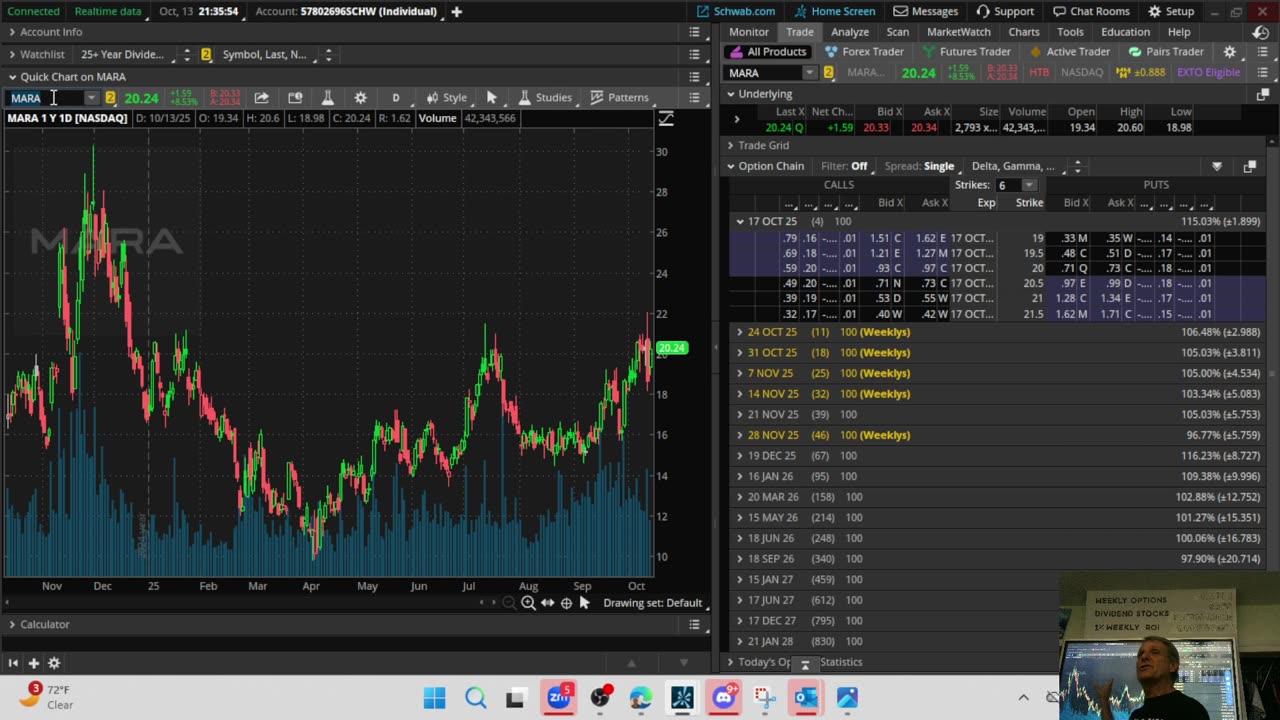This screenshot has height=720, width=1280.
Task: Collapse the left sidebar with the arrow-bar icon
Action: pyautogui.click(x=13, y=663)
